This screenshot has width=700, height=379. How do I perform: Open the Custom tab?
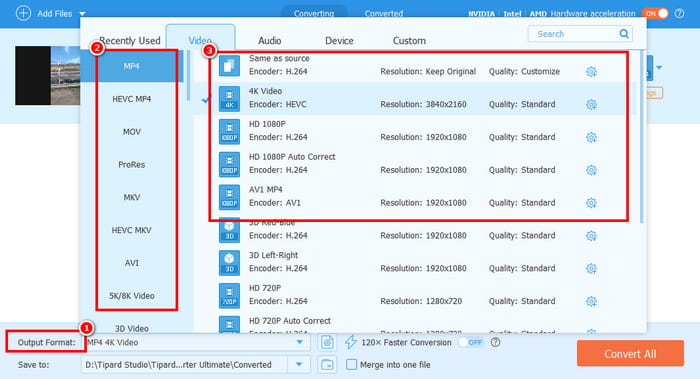(x=409, y=41)
